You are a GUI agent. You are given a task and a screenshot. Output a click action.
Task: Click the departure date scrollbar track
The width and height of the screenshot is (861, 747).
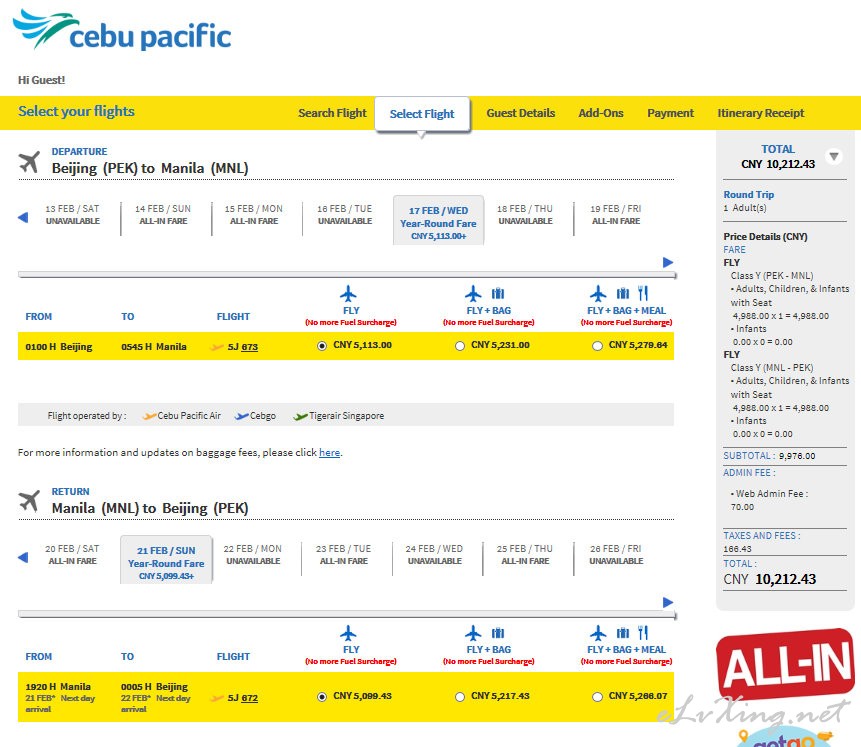(347, 275)
